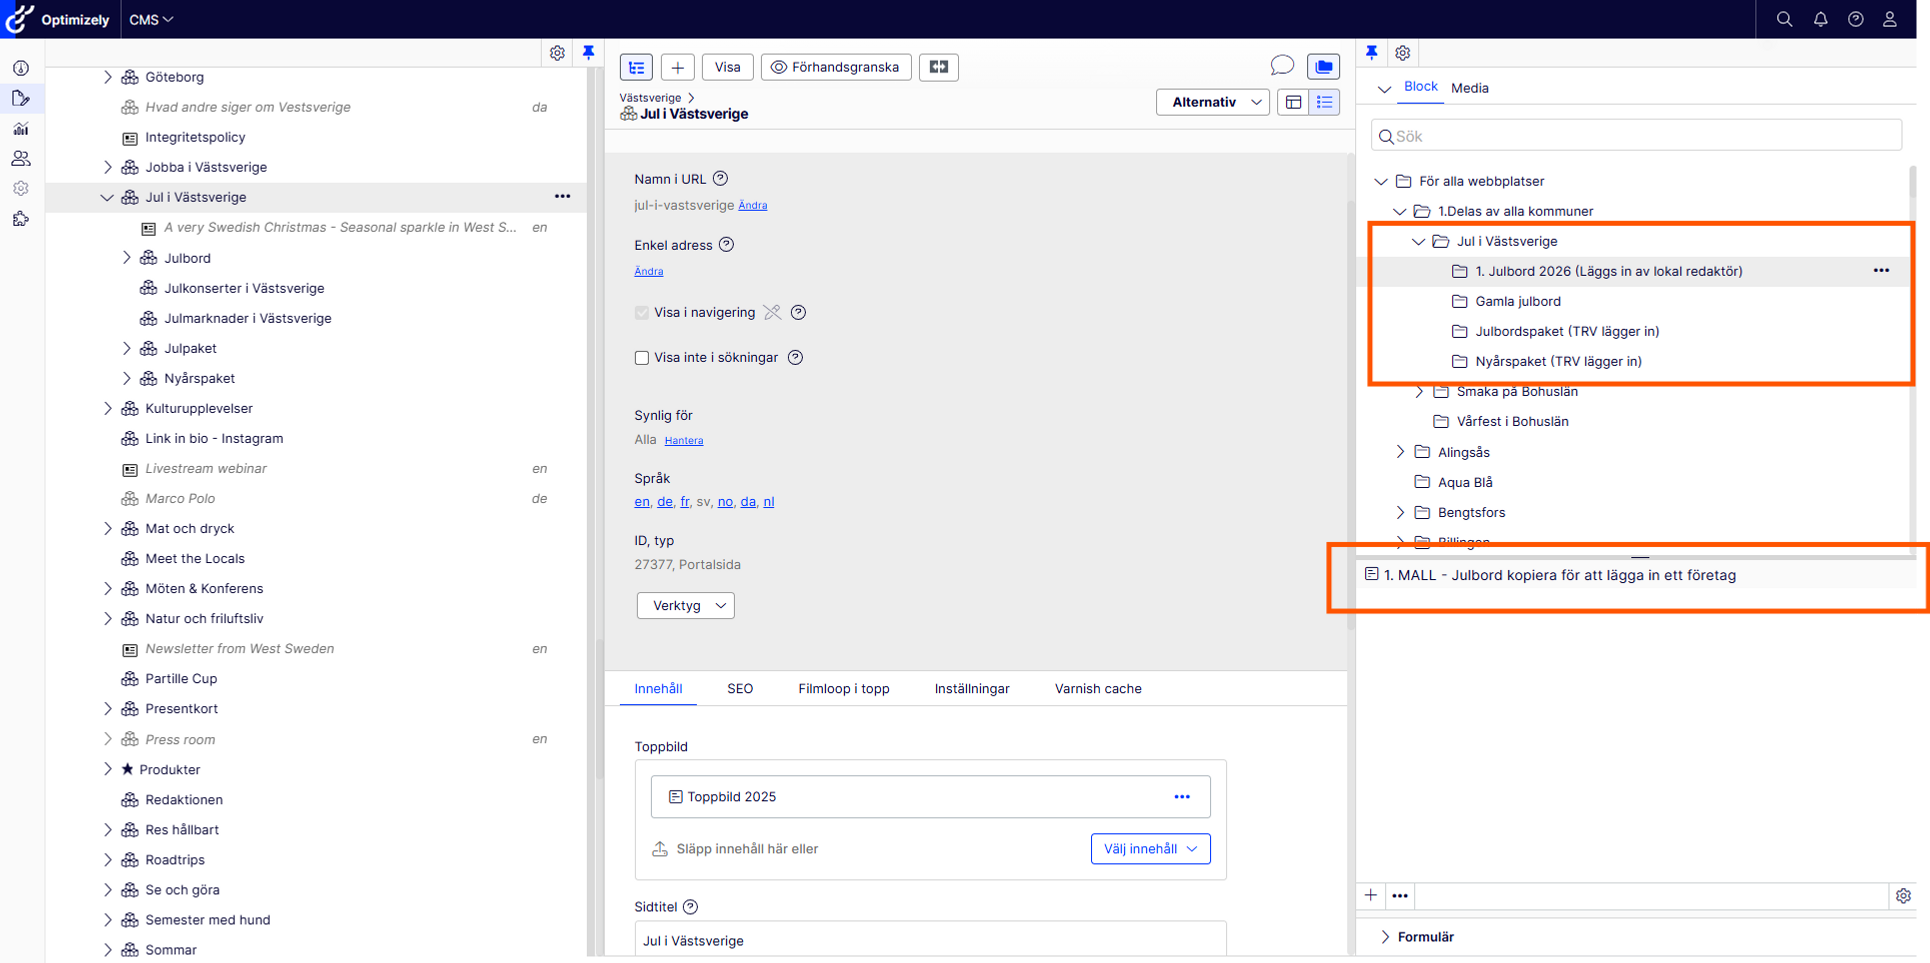Open the comments speech-bubble icon
This screenshot has width=1930, height=963.
point(1281,66)
